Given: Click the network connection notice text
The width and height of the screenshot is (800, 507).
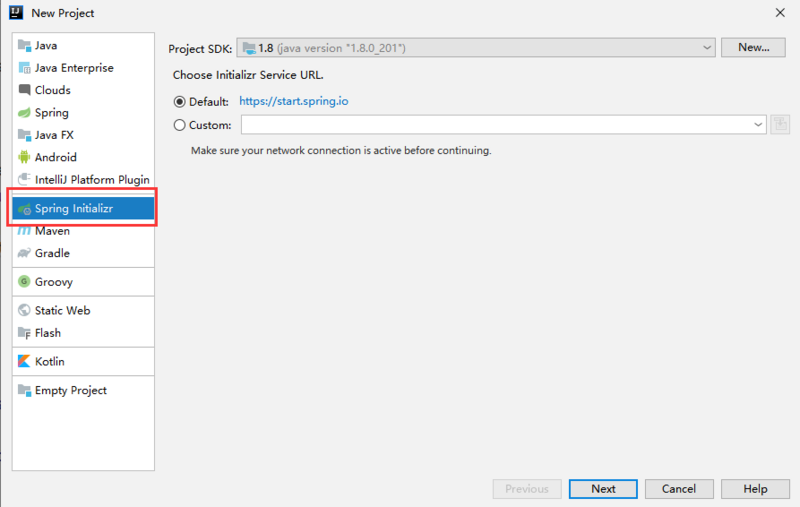Looking at the screenshot, I should tap(341, 150).
